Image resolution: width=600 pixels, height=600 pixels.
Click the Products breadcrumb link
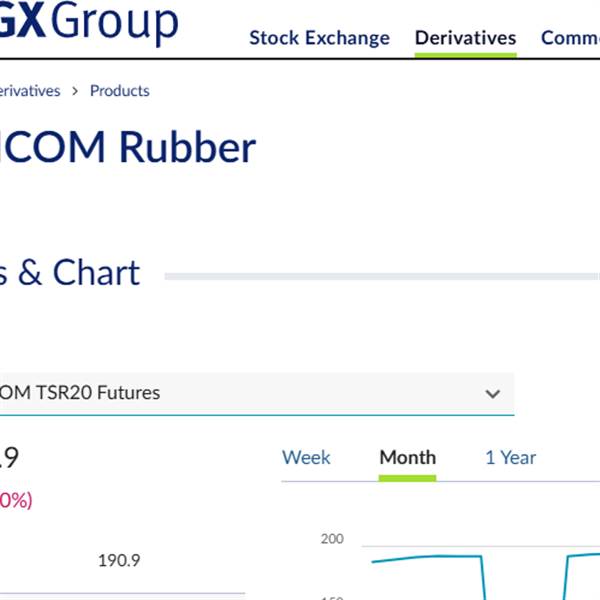[119, 91]
